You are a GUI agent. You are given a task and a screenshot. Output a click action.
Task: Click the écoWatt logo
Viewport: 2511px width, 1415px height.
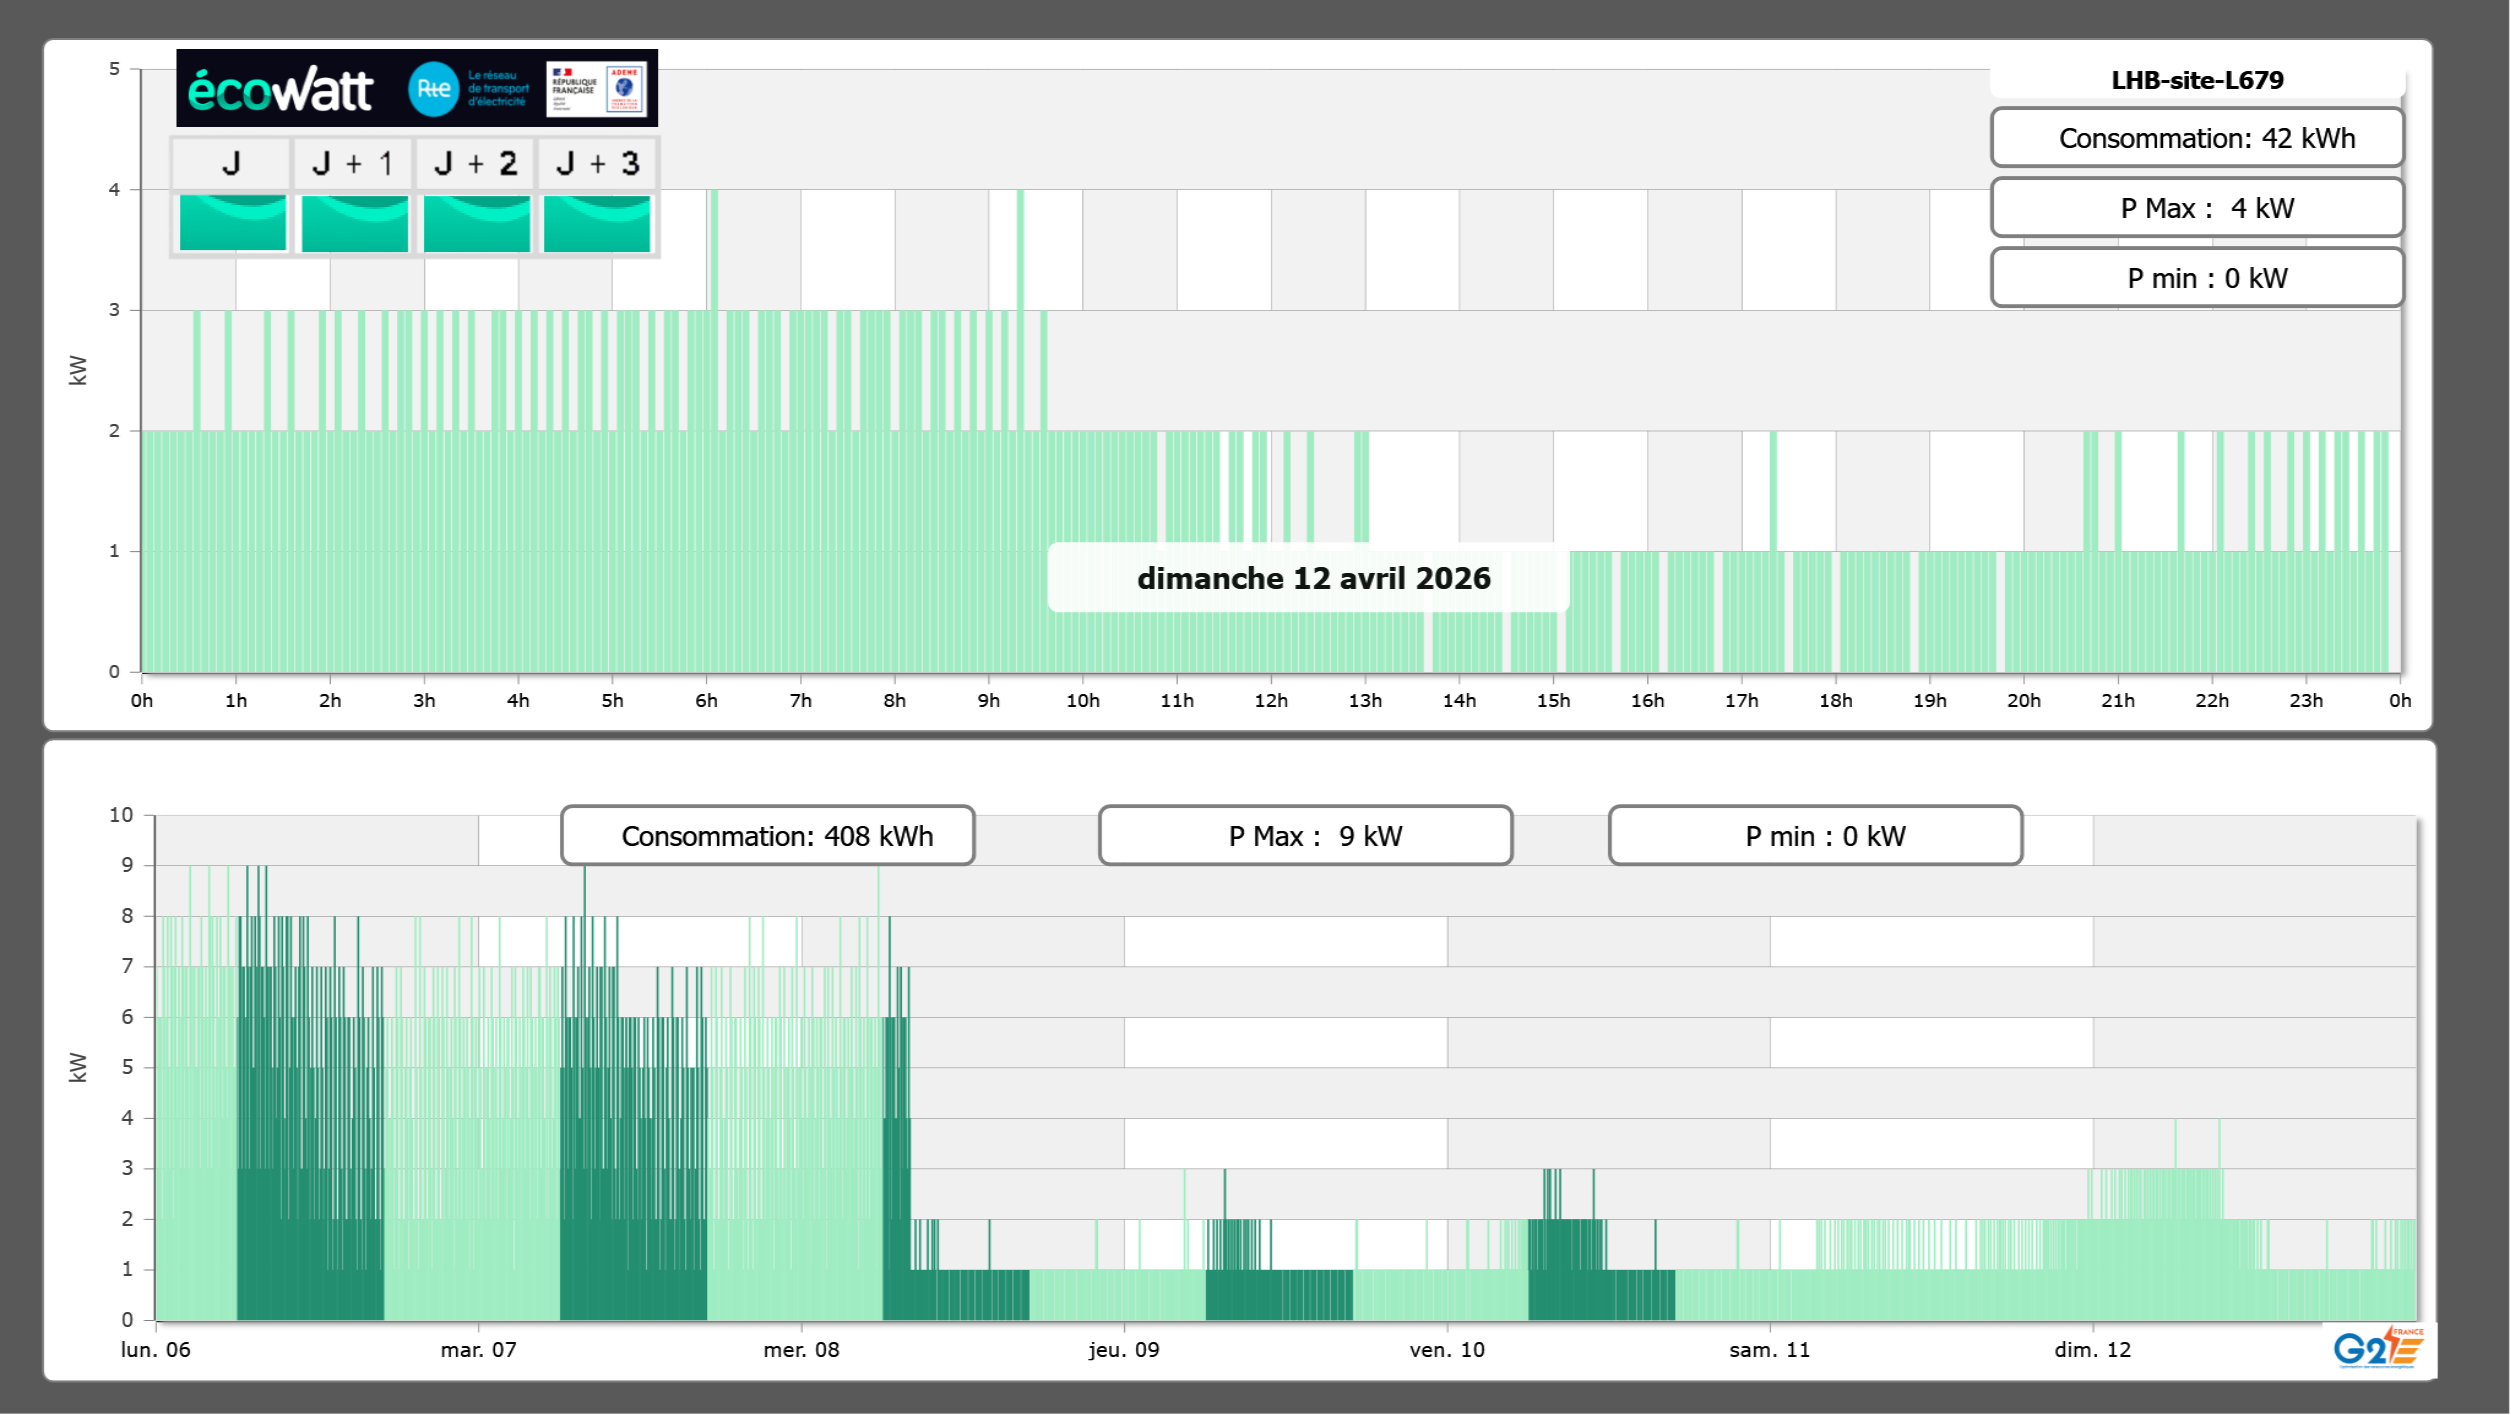[281, 90]
